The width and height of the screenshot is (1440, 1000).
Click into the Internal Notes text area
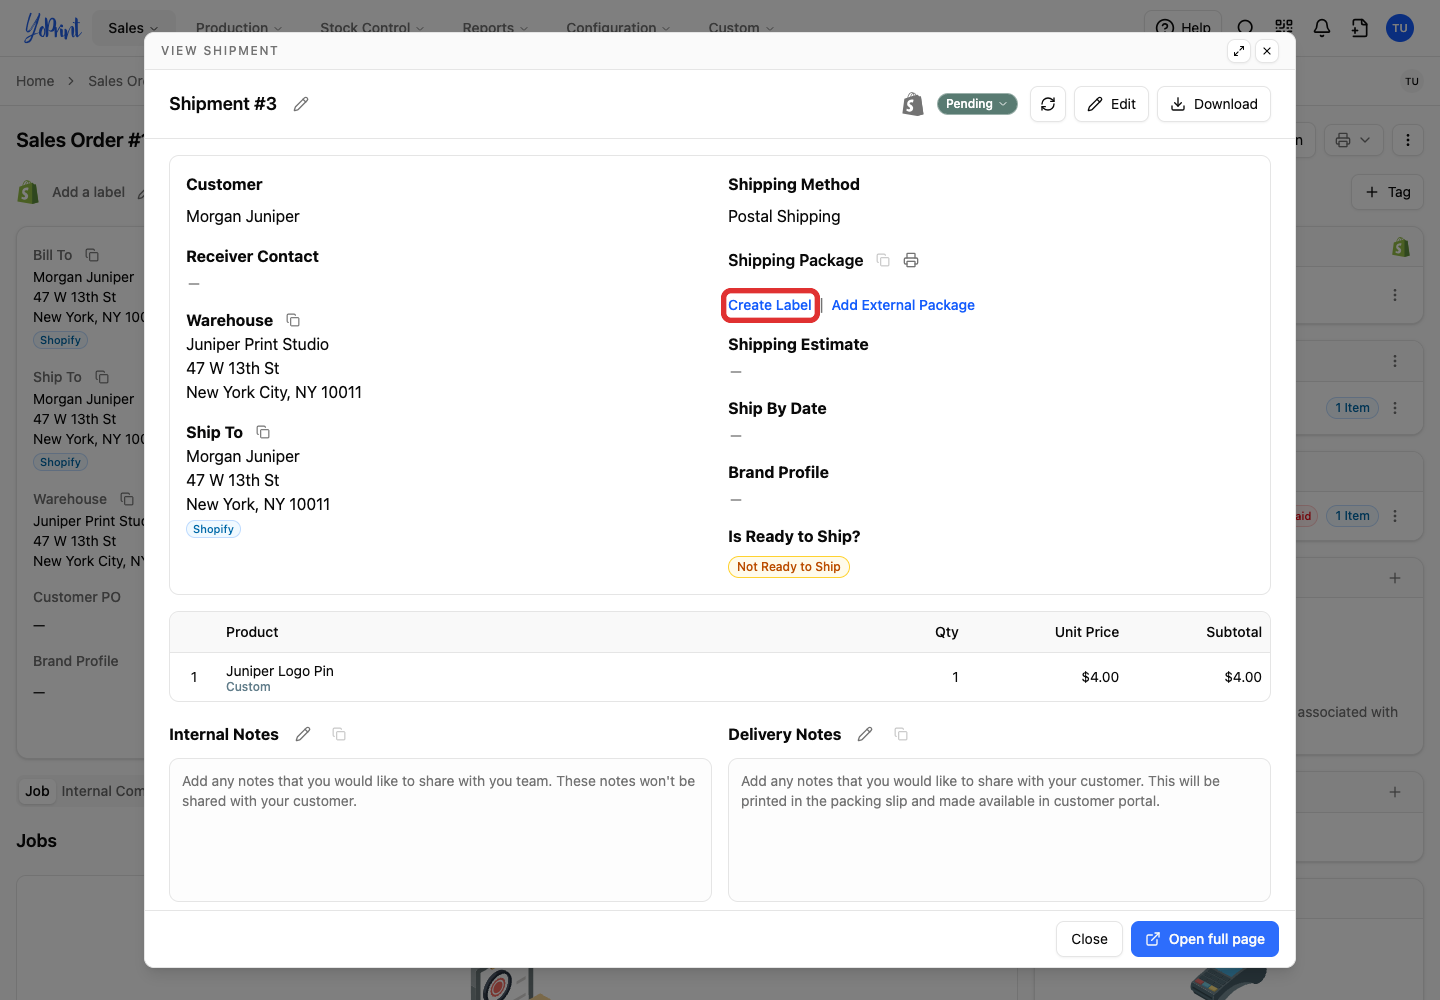pos(440,830)
